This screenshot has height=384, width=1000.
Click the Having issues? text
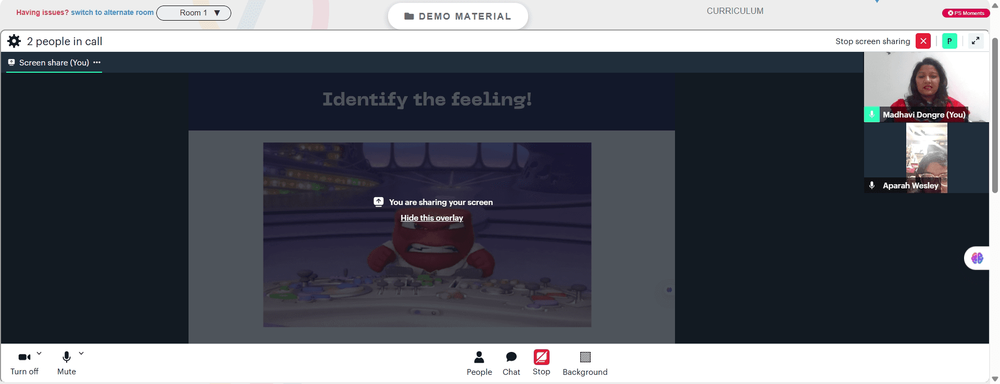coord(42,13)
